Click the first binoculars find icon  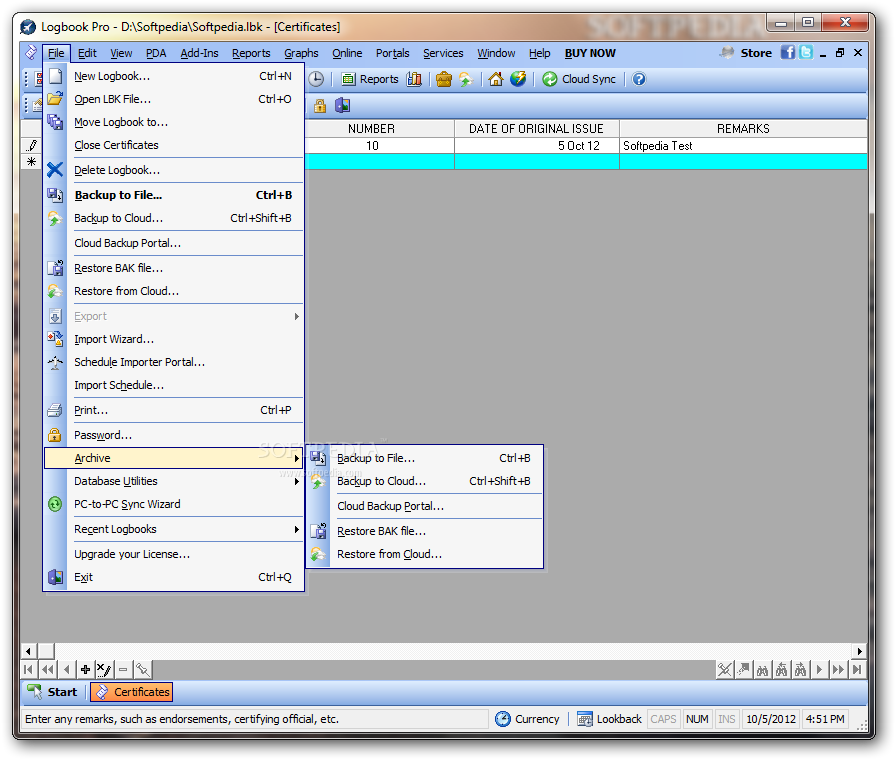click(x=762, y=669)
